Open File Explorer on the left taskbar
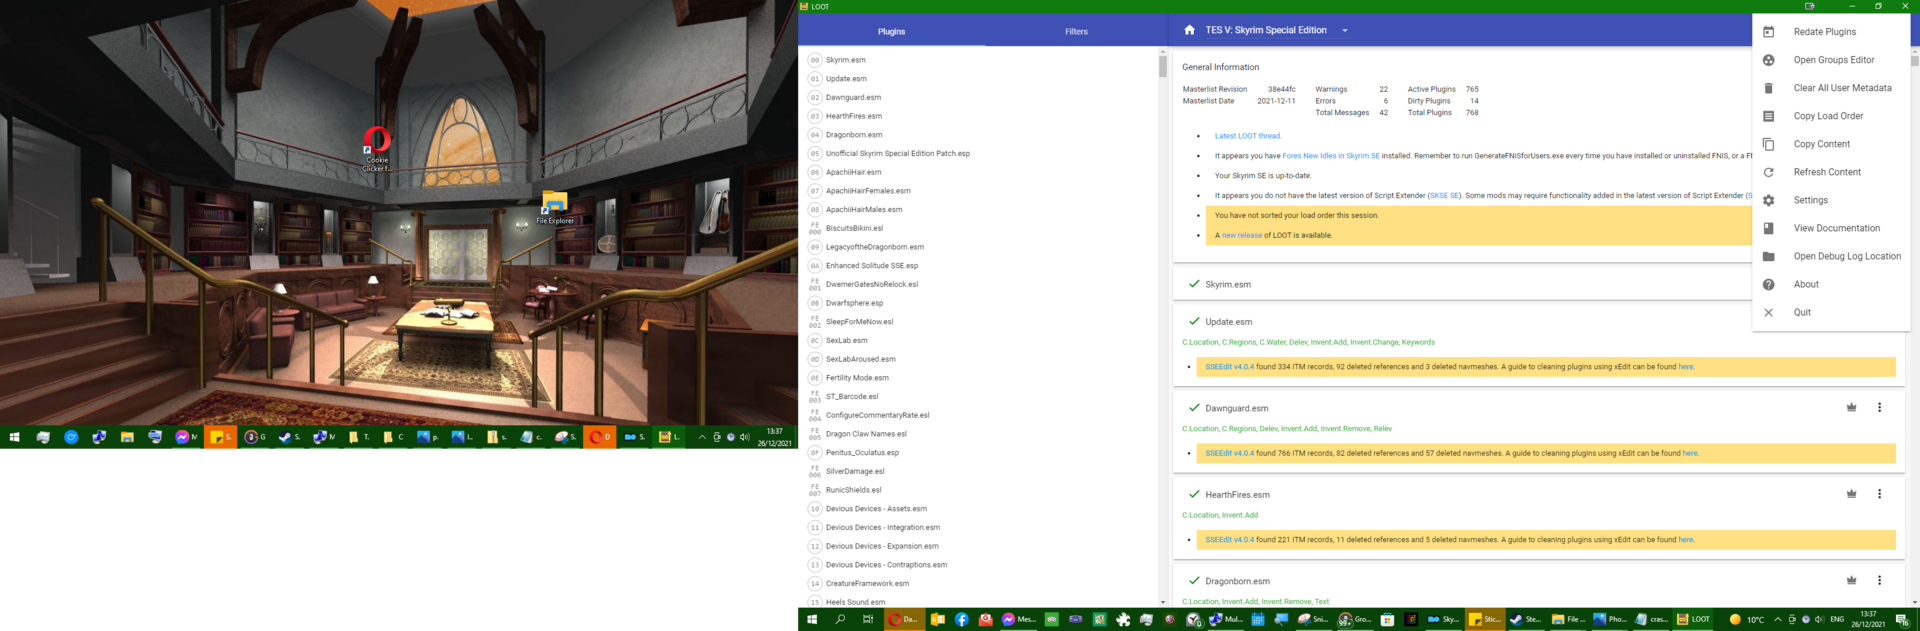Screen dimensions: 1920x631 click(127, 437)
